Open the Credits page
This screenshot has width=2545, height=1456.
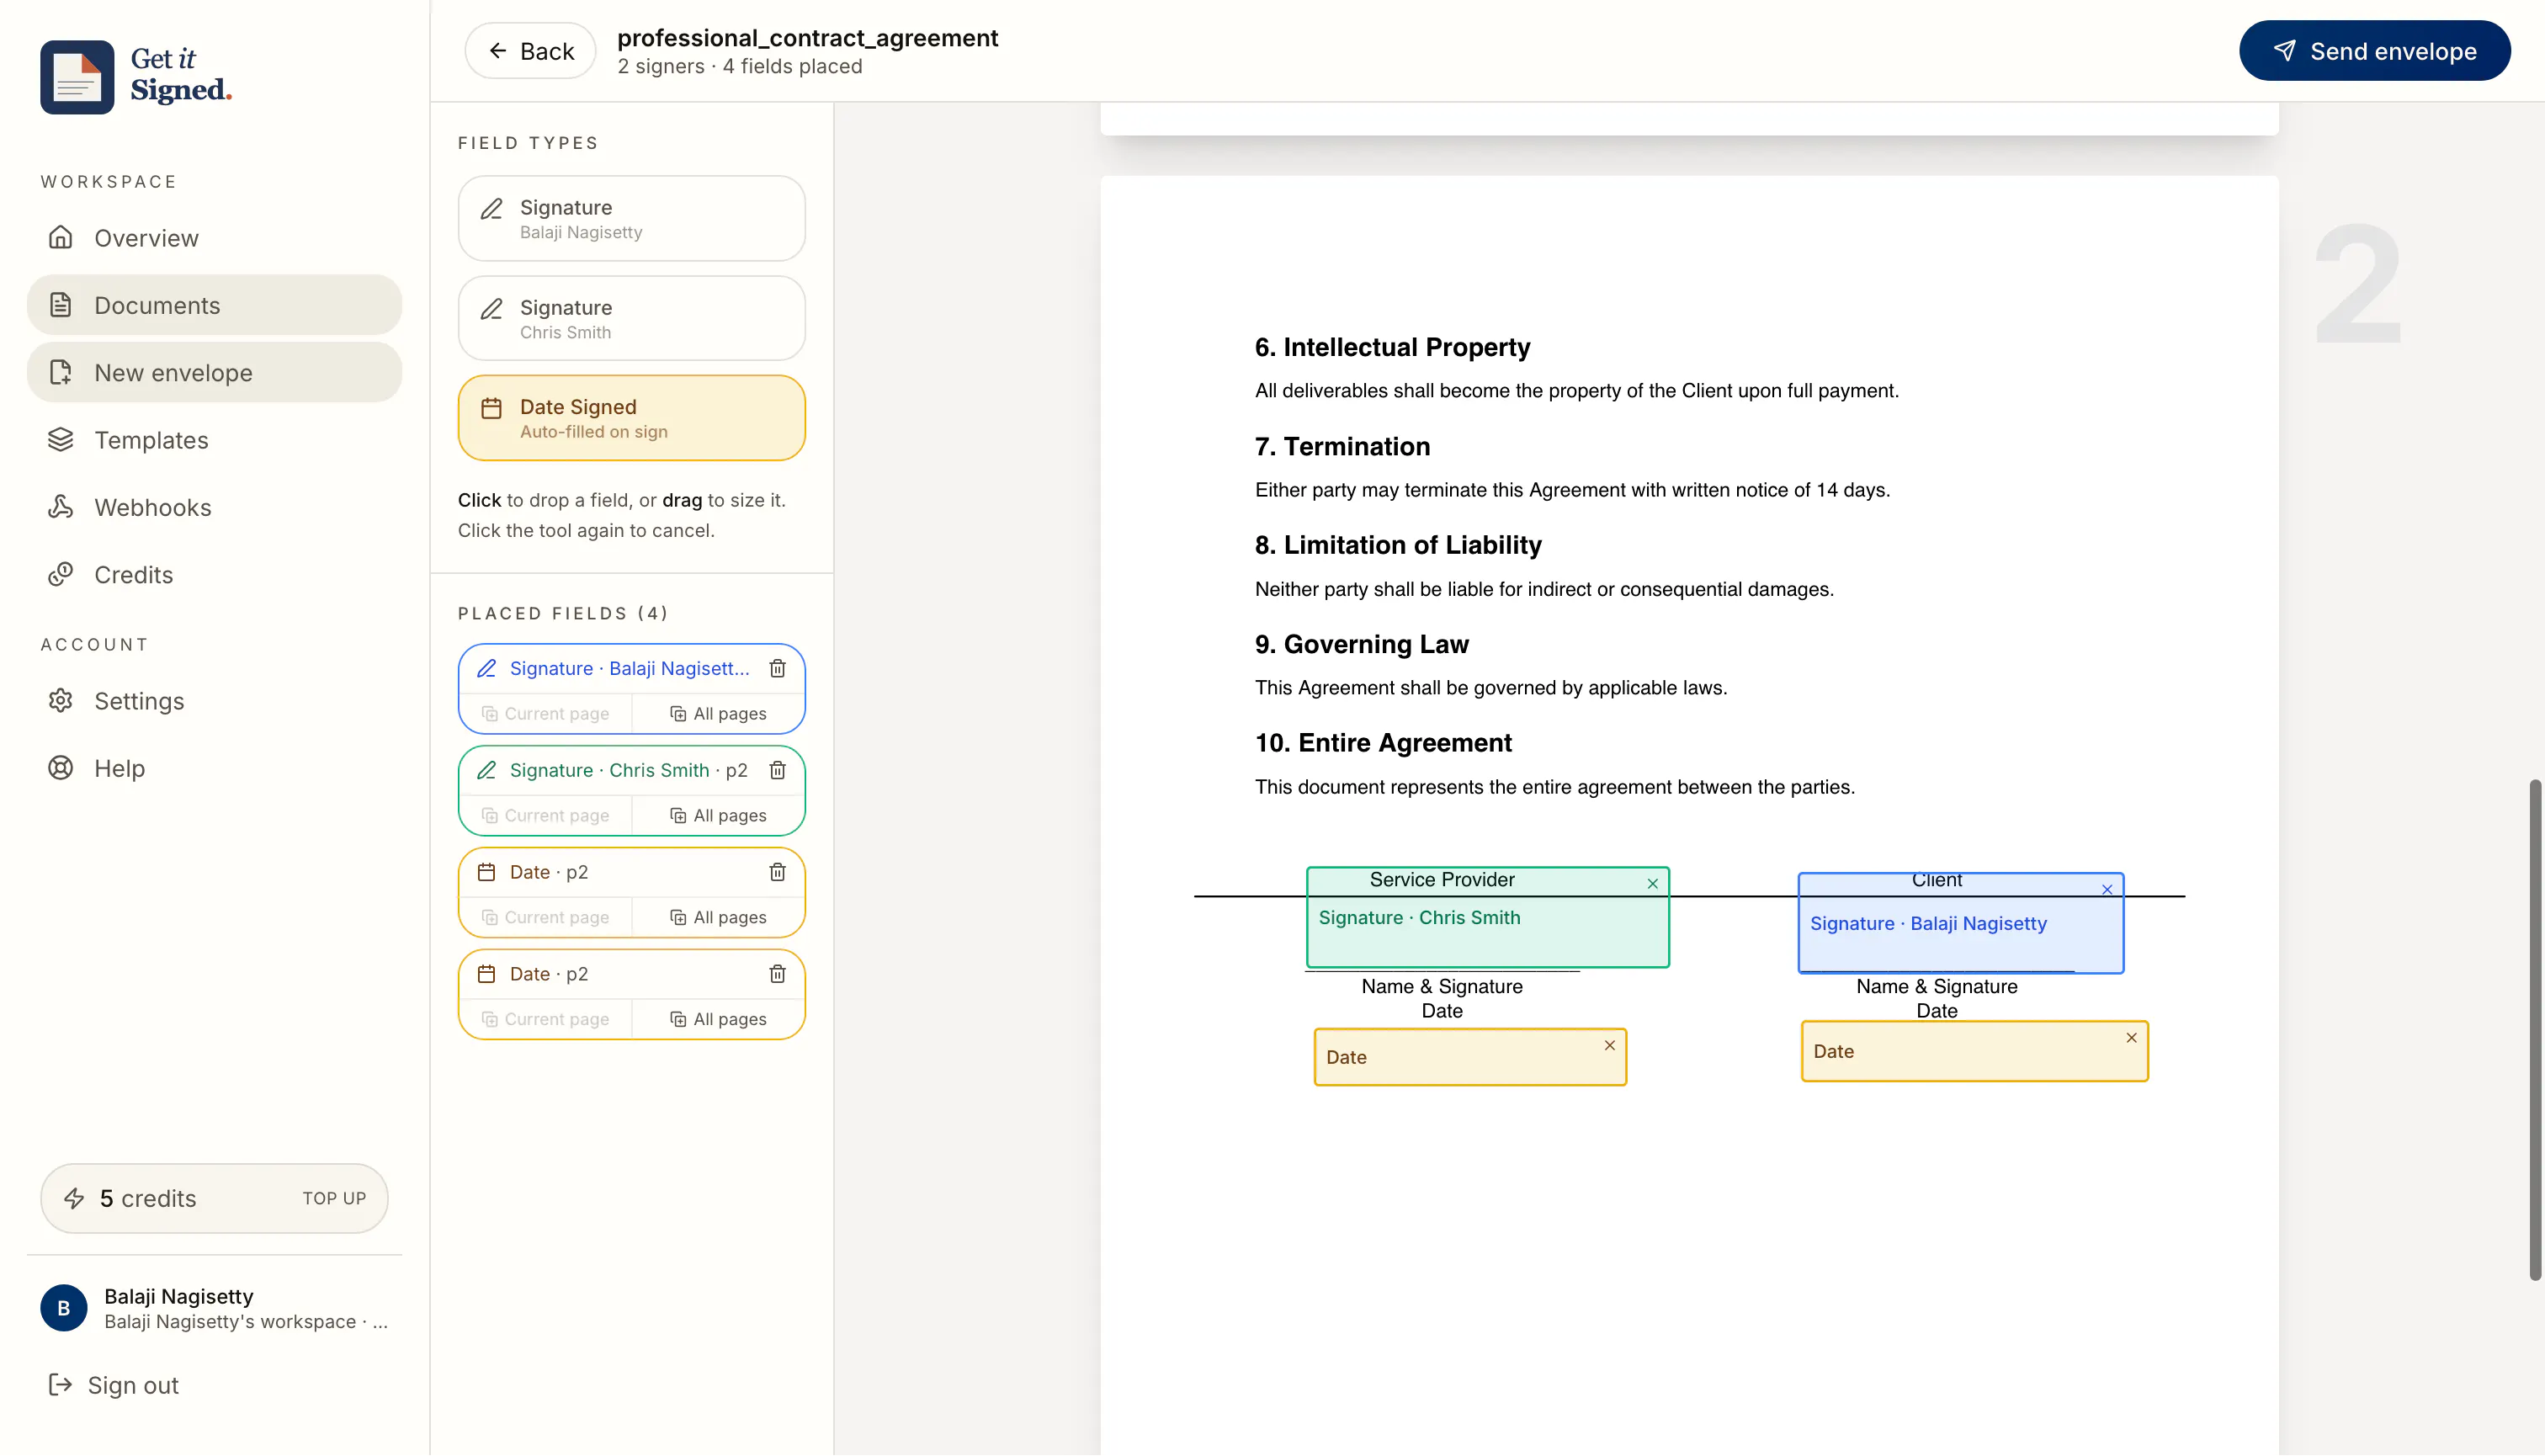tap(214, 575)
